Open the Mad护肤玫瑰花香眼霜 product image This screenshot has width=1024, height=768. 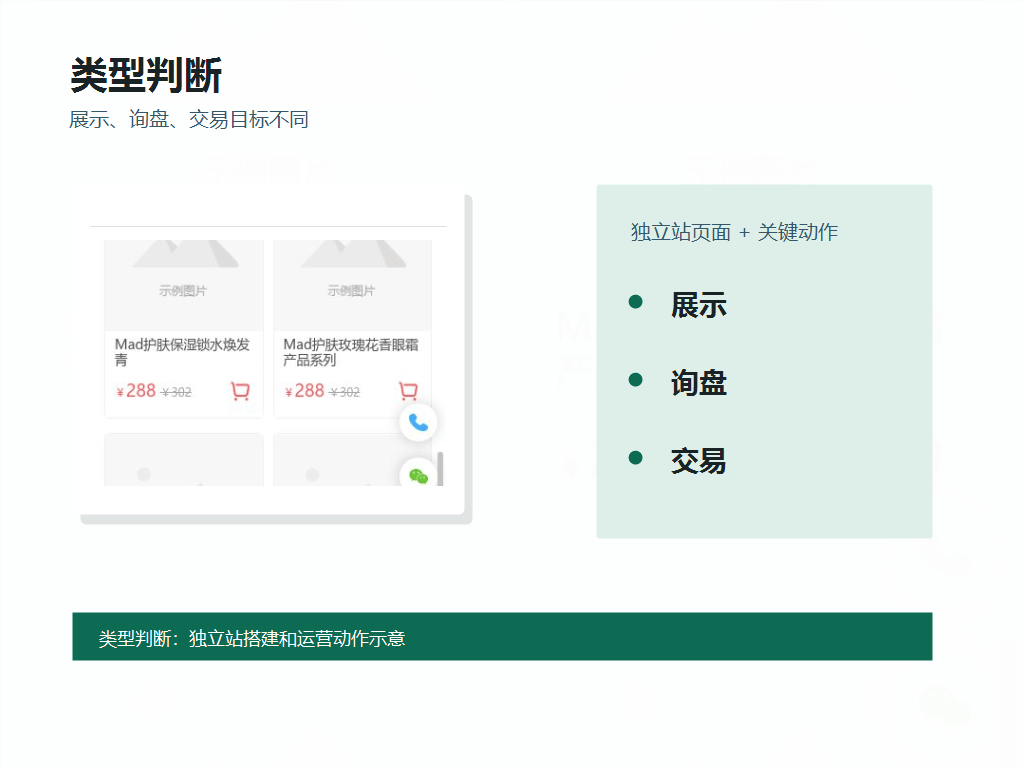coord(353,285)
